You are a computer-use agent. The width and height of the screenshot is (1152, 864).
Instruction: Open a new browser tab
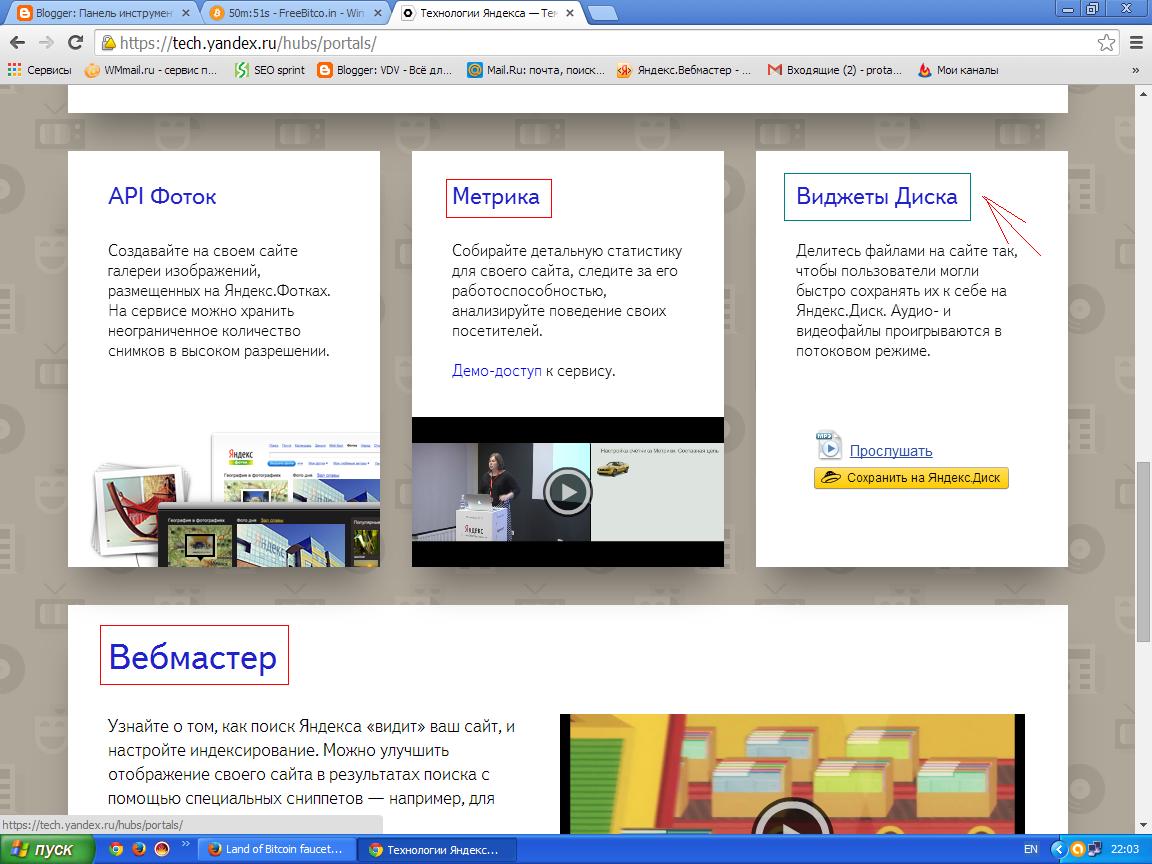(603, 13)
